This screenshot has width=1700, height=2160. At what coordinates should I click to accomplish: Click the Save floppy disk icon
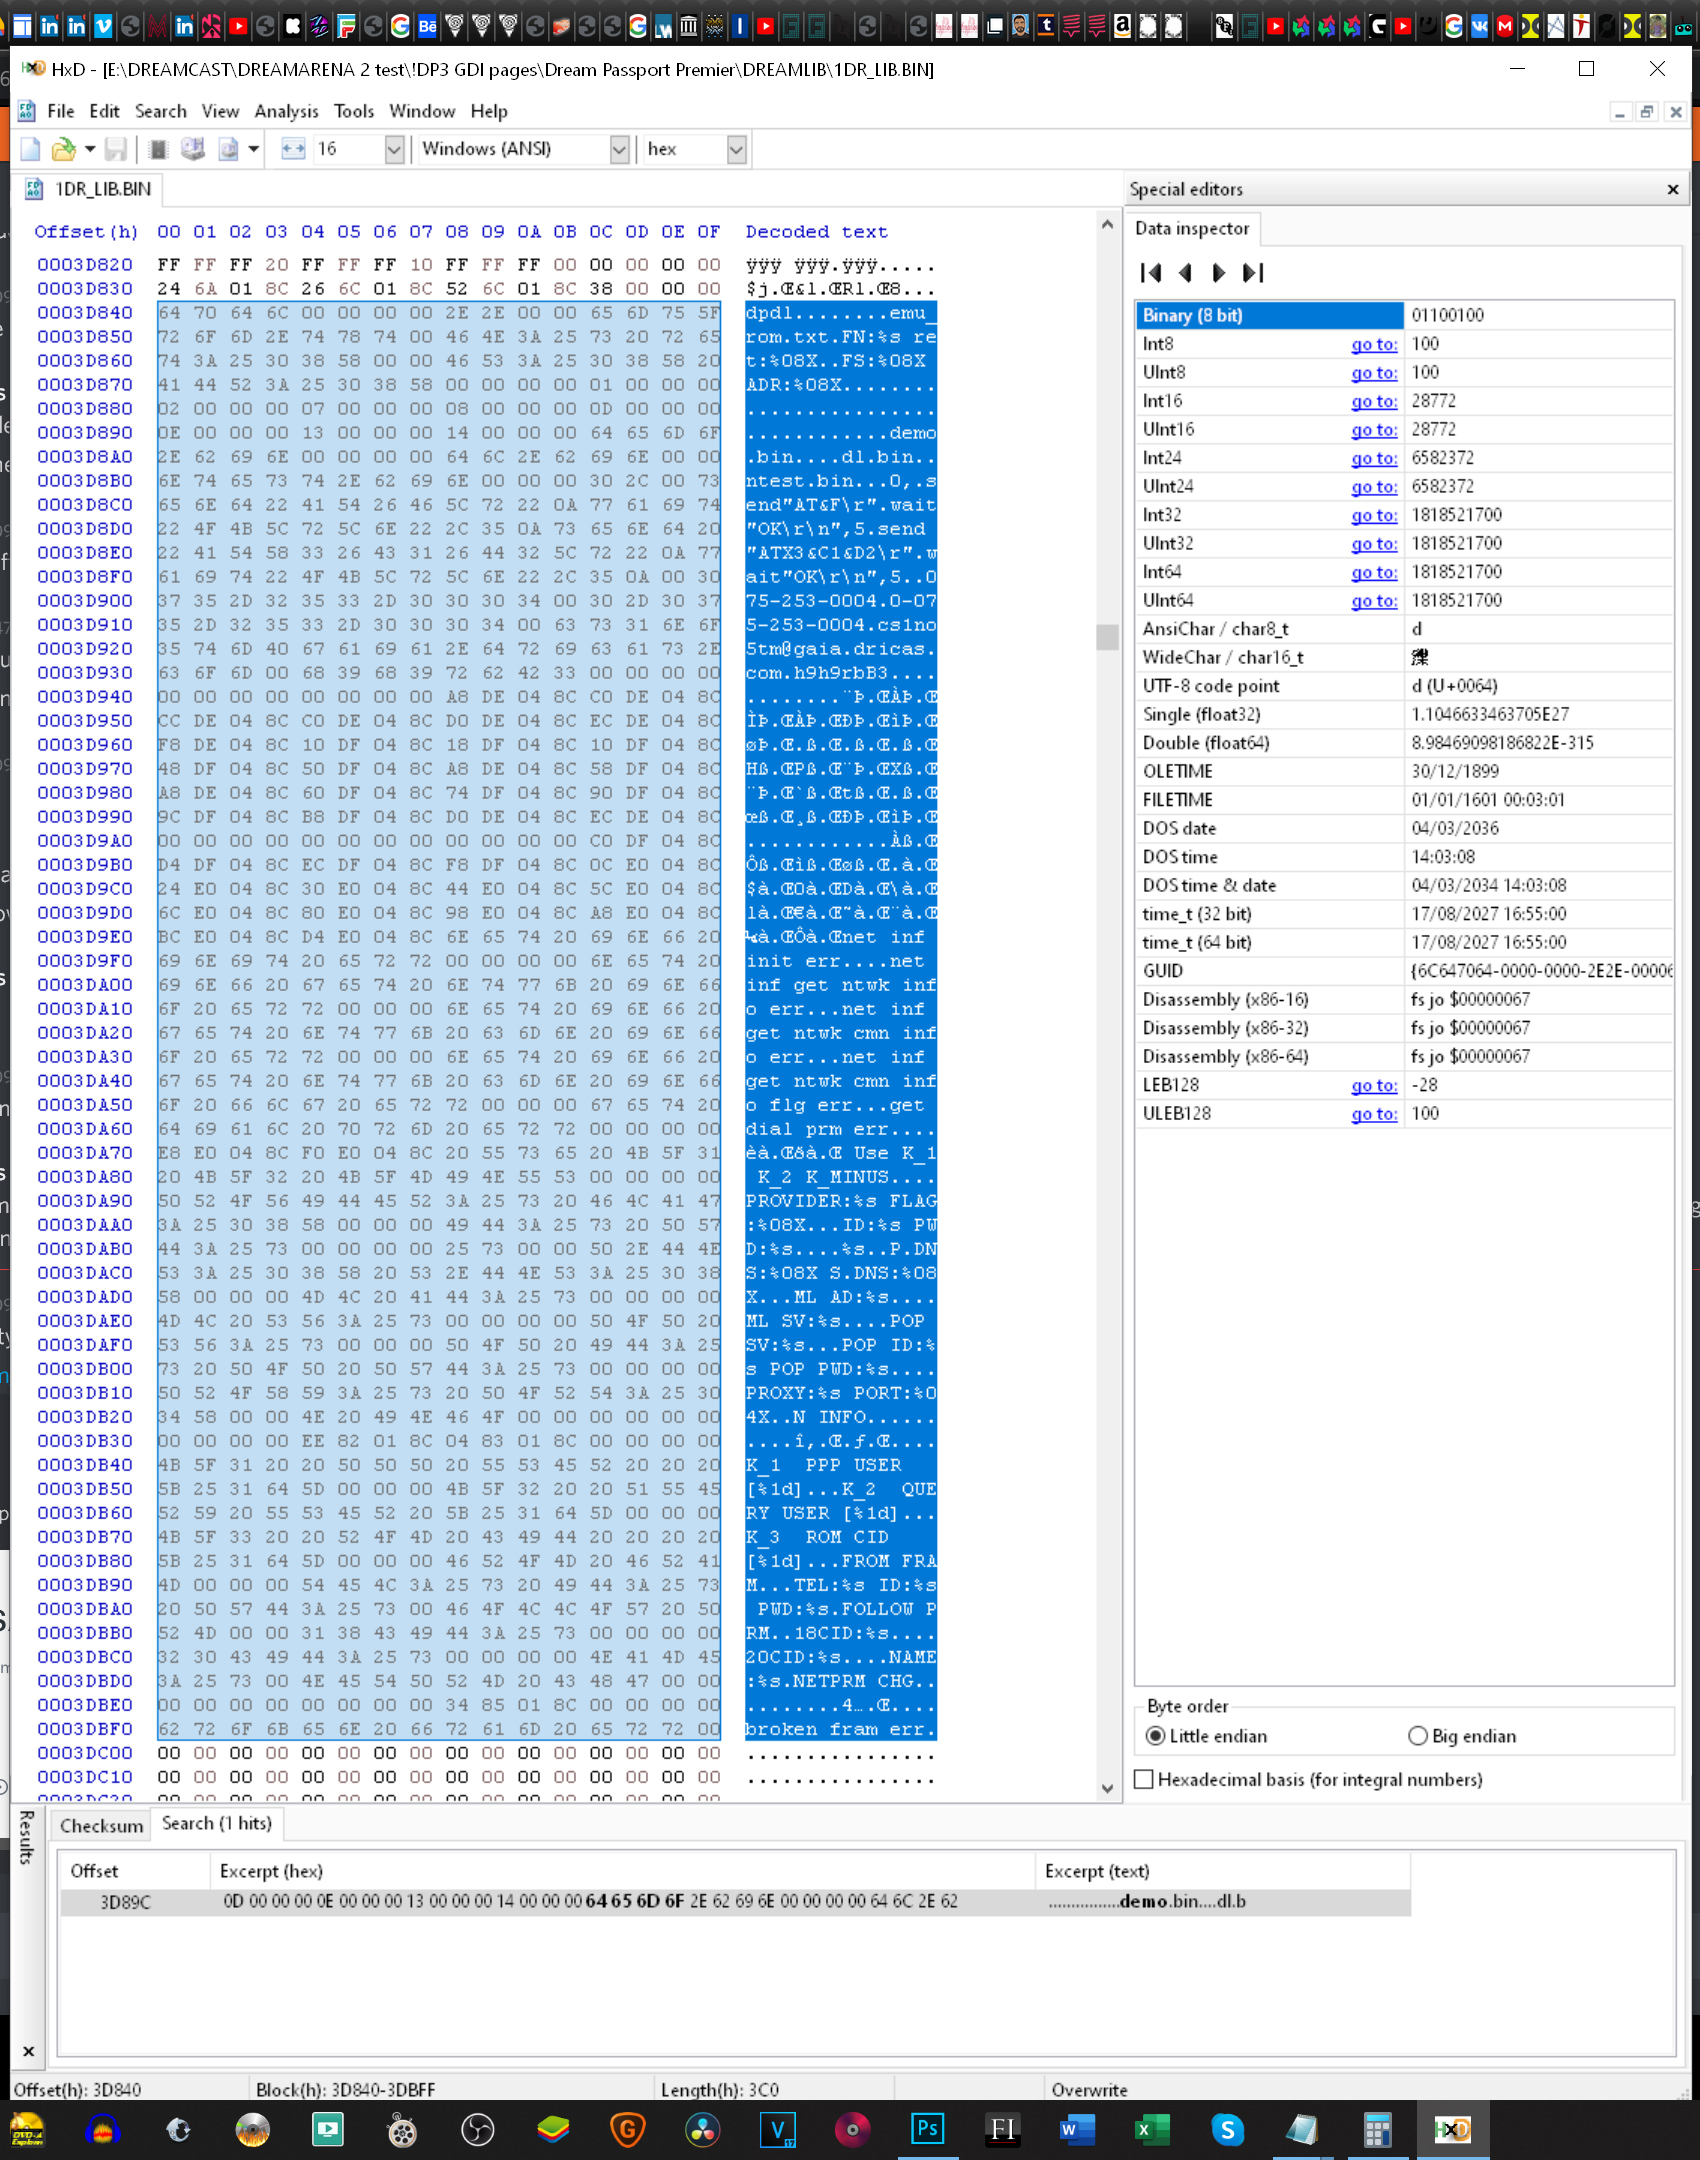click(116, 149)
